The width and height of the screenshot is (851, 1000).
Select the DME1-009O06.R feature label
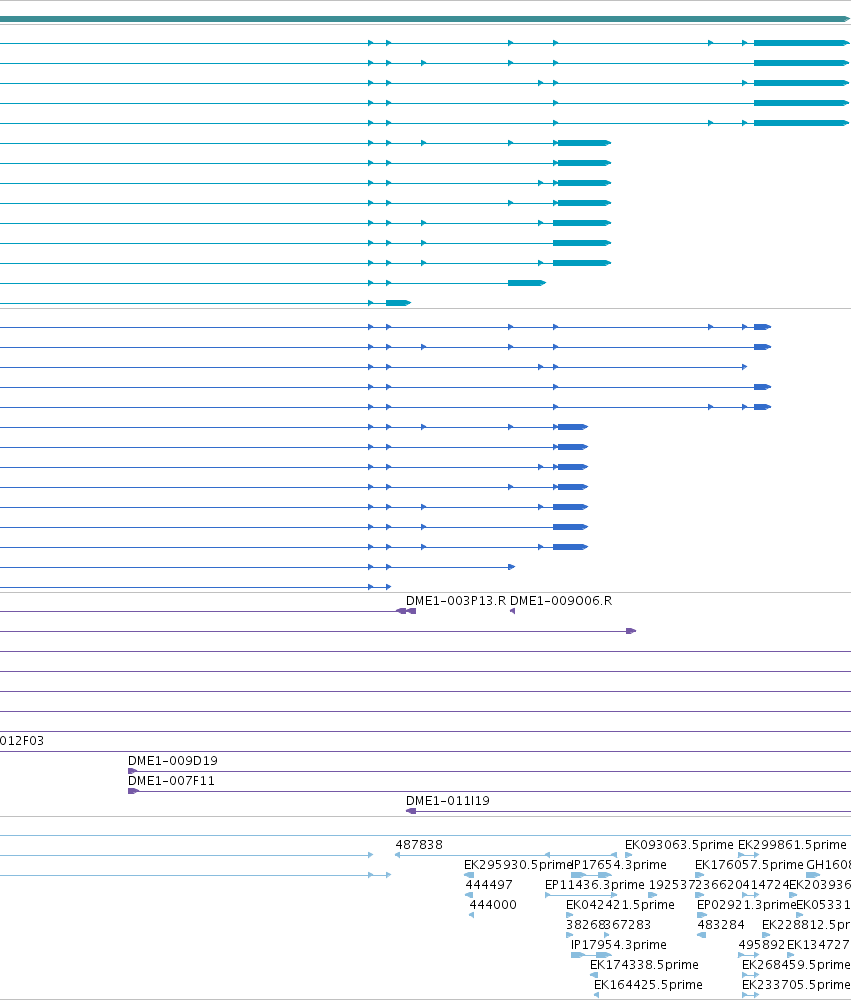pyautogui.click(x=561, y=601)
